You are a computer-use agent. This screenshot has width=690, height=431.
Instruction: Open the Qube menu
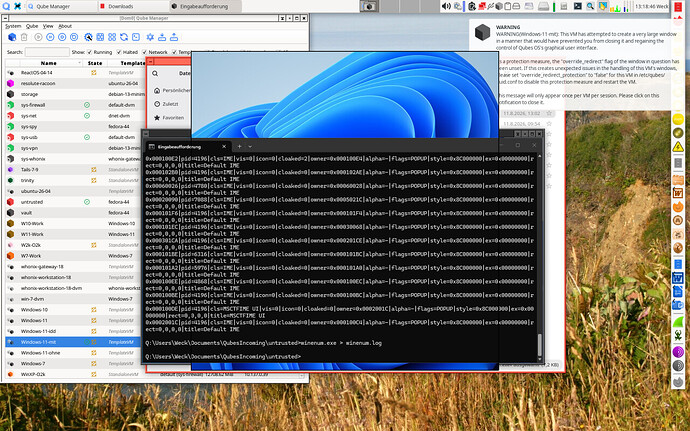point(32,26)
